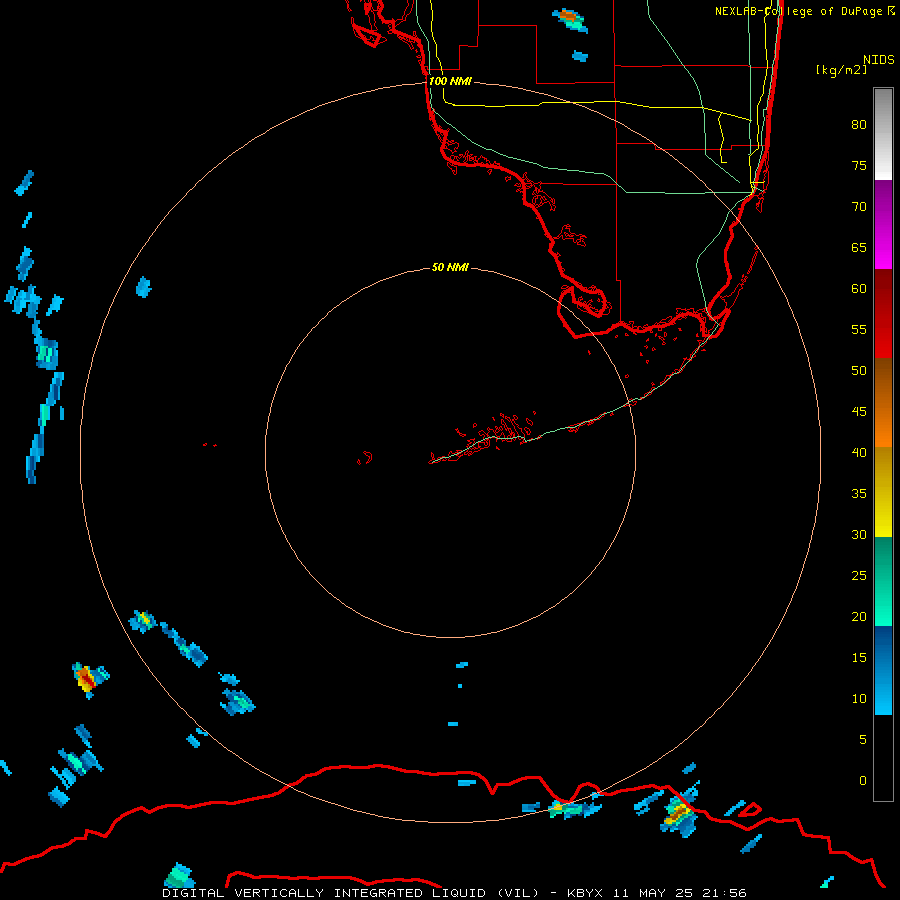Click 'DIGITAL VERTICALLY INTEGRATED LIQUID (VIL)' product title
This screenshot has height=900, width=900.
click(x=352, y=893)
